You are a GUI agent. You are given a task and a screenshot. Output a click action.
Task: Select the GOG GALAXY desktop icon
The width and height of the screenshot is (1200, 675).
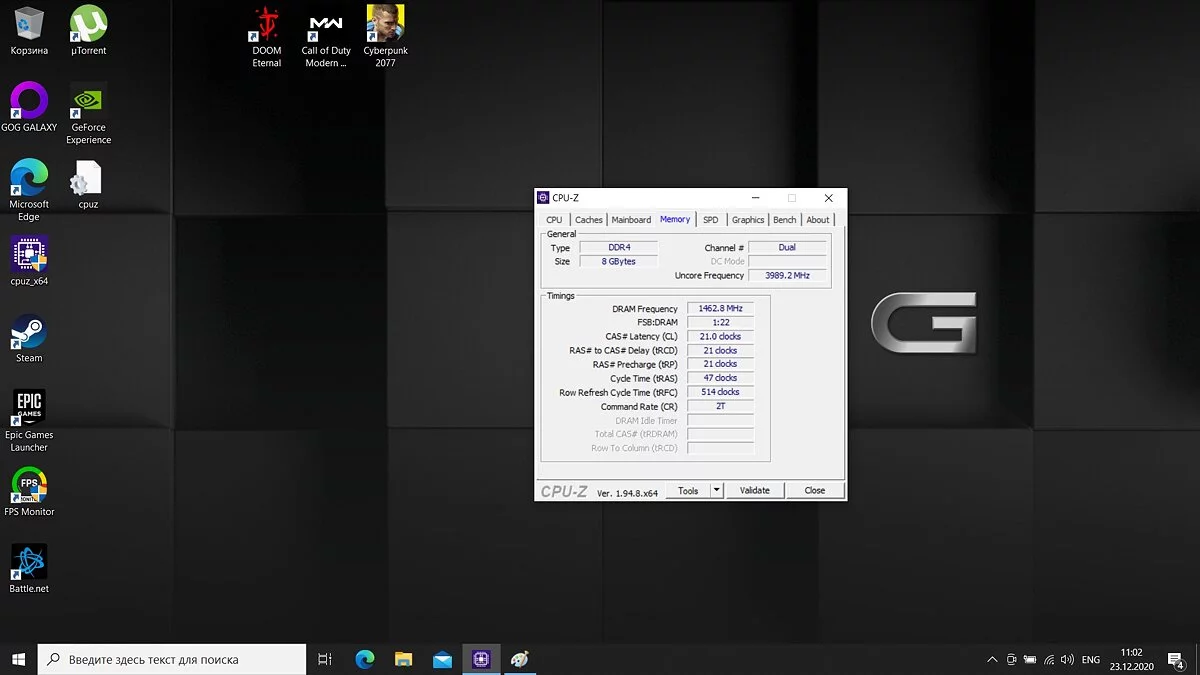pyautogui.click(x=29, y=102)
